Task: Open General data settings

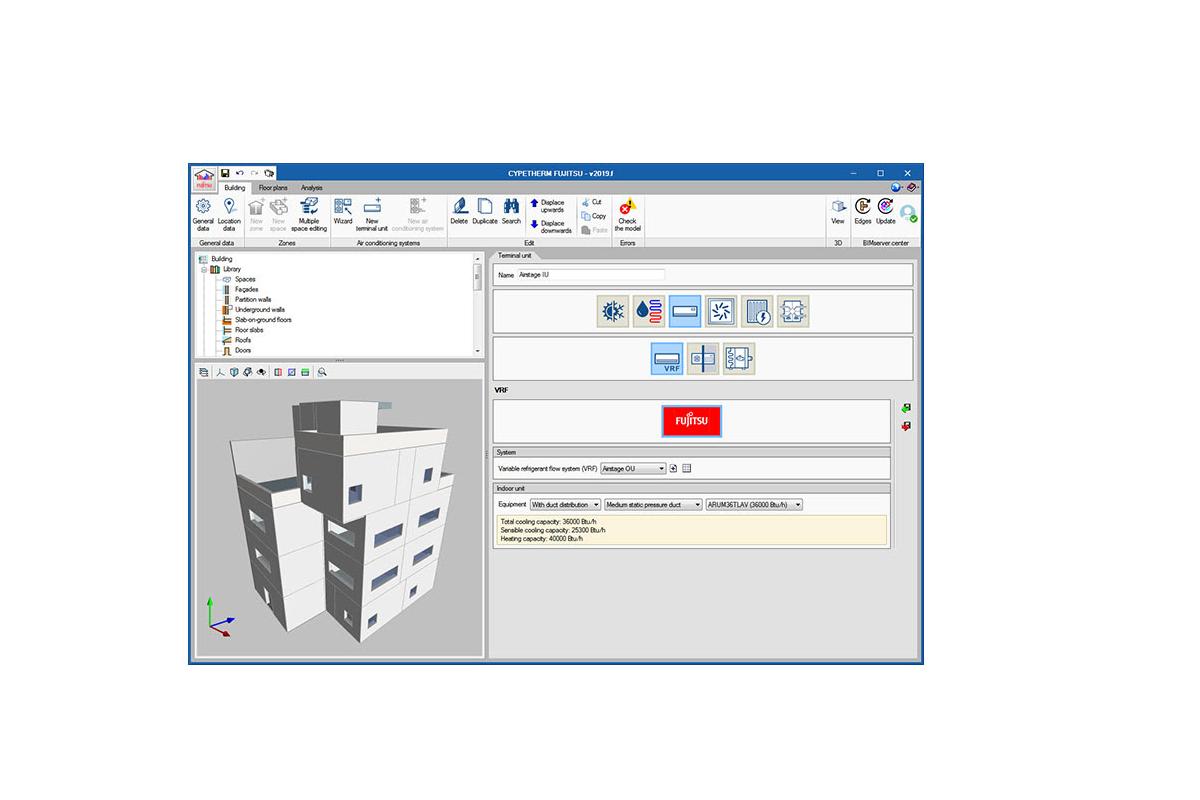Action: [x=203, y=214]
